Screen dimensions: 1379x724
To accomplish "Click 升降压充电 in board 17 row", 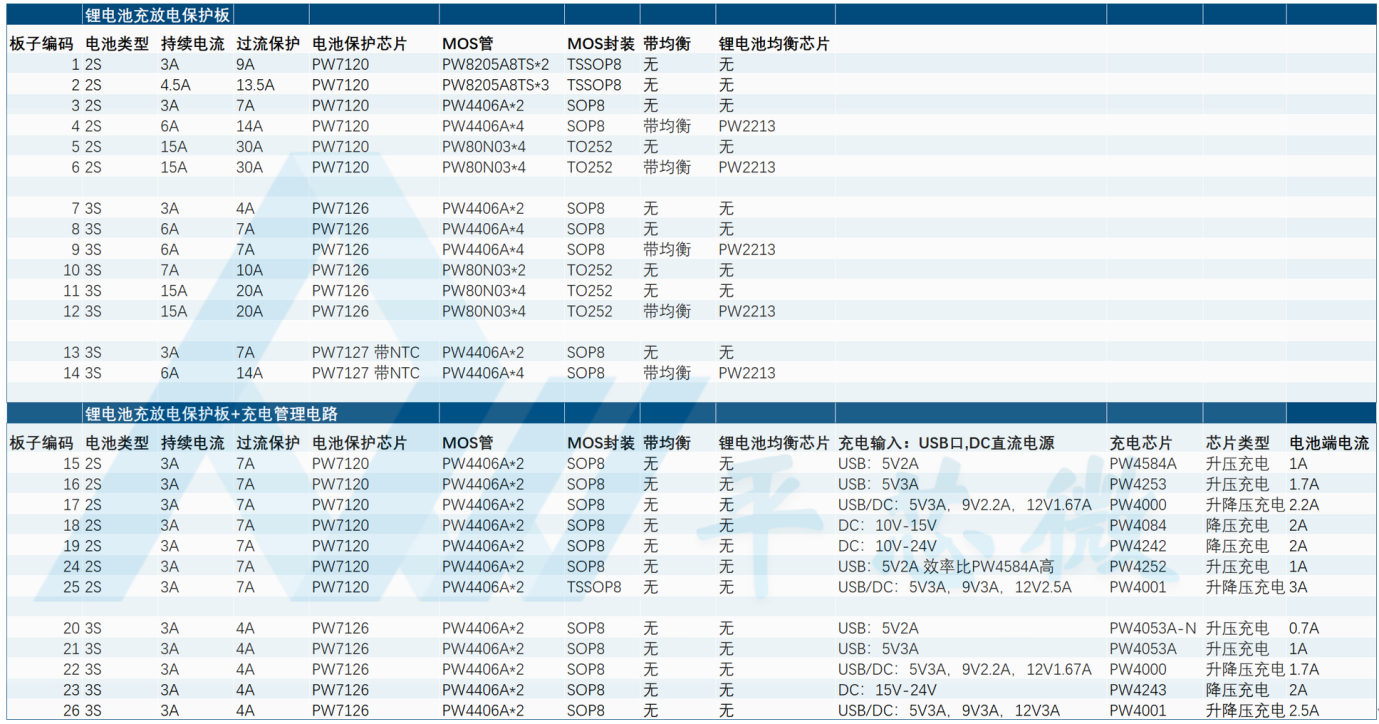I will pyautogui.click(x=1245, y=505).
